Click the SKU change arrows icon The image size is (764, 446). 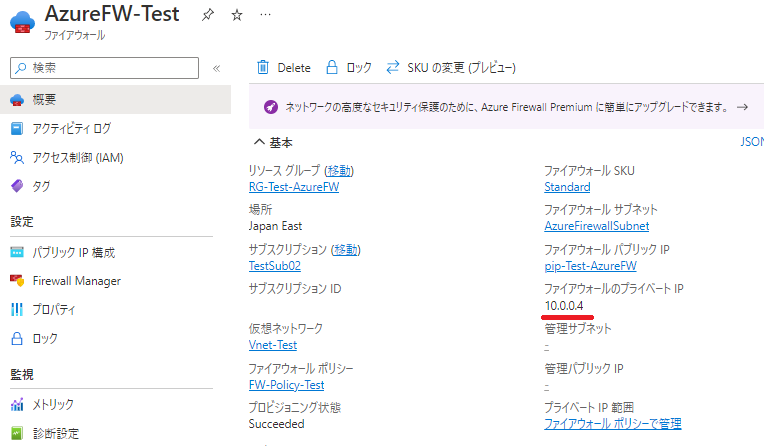tap(393, 67)
